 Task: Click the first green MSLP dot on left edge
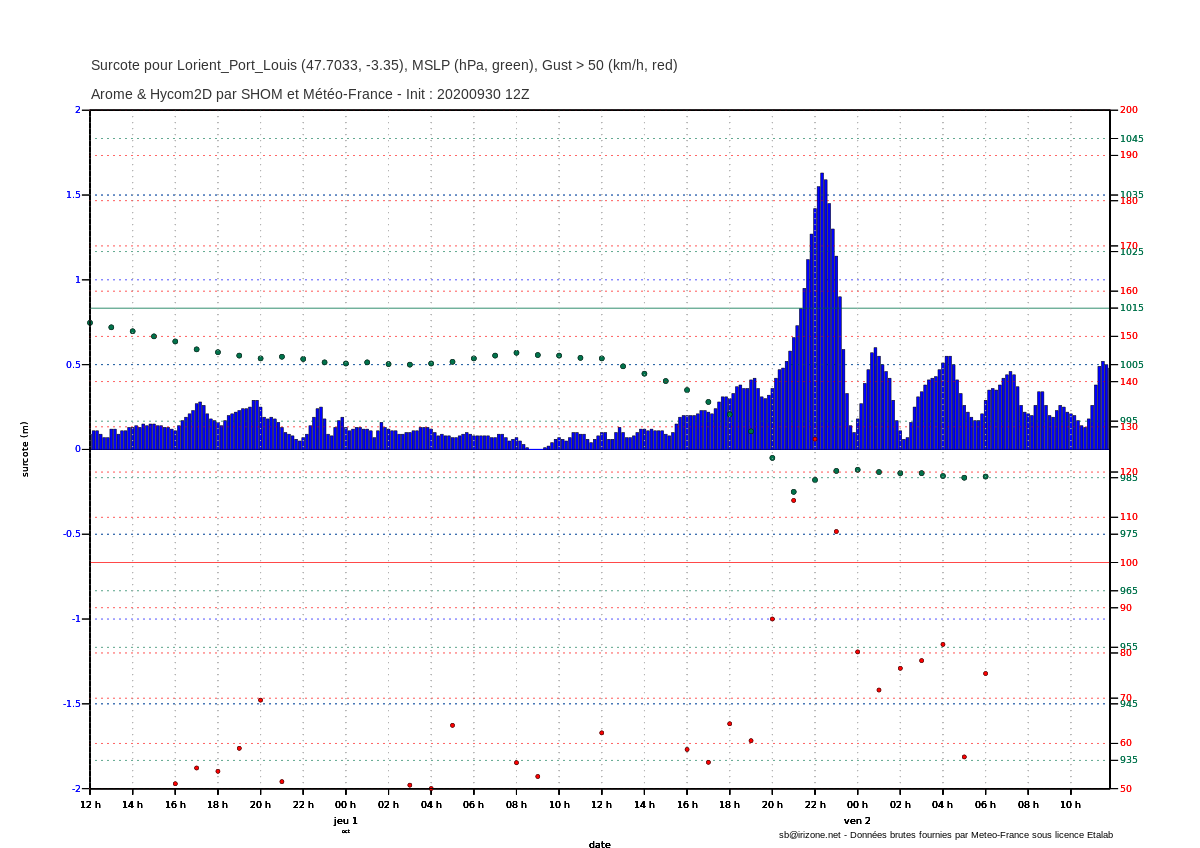click(90, 323)
